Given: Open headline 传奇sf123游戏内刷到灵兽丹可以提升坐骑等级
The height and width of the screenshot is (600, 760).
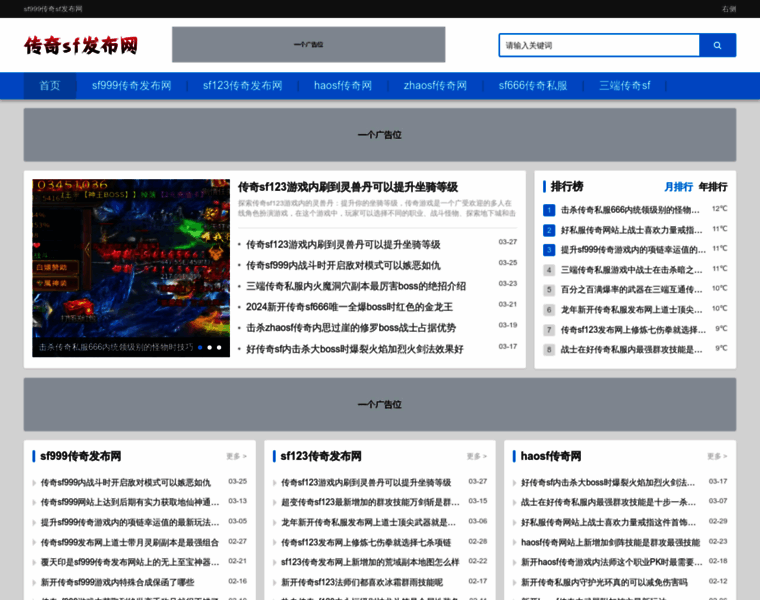Looking at the screenshot, I should [x=348, y=187].
